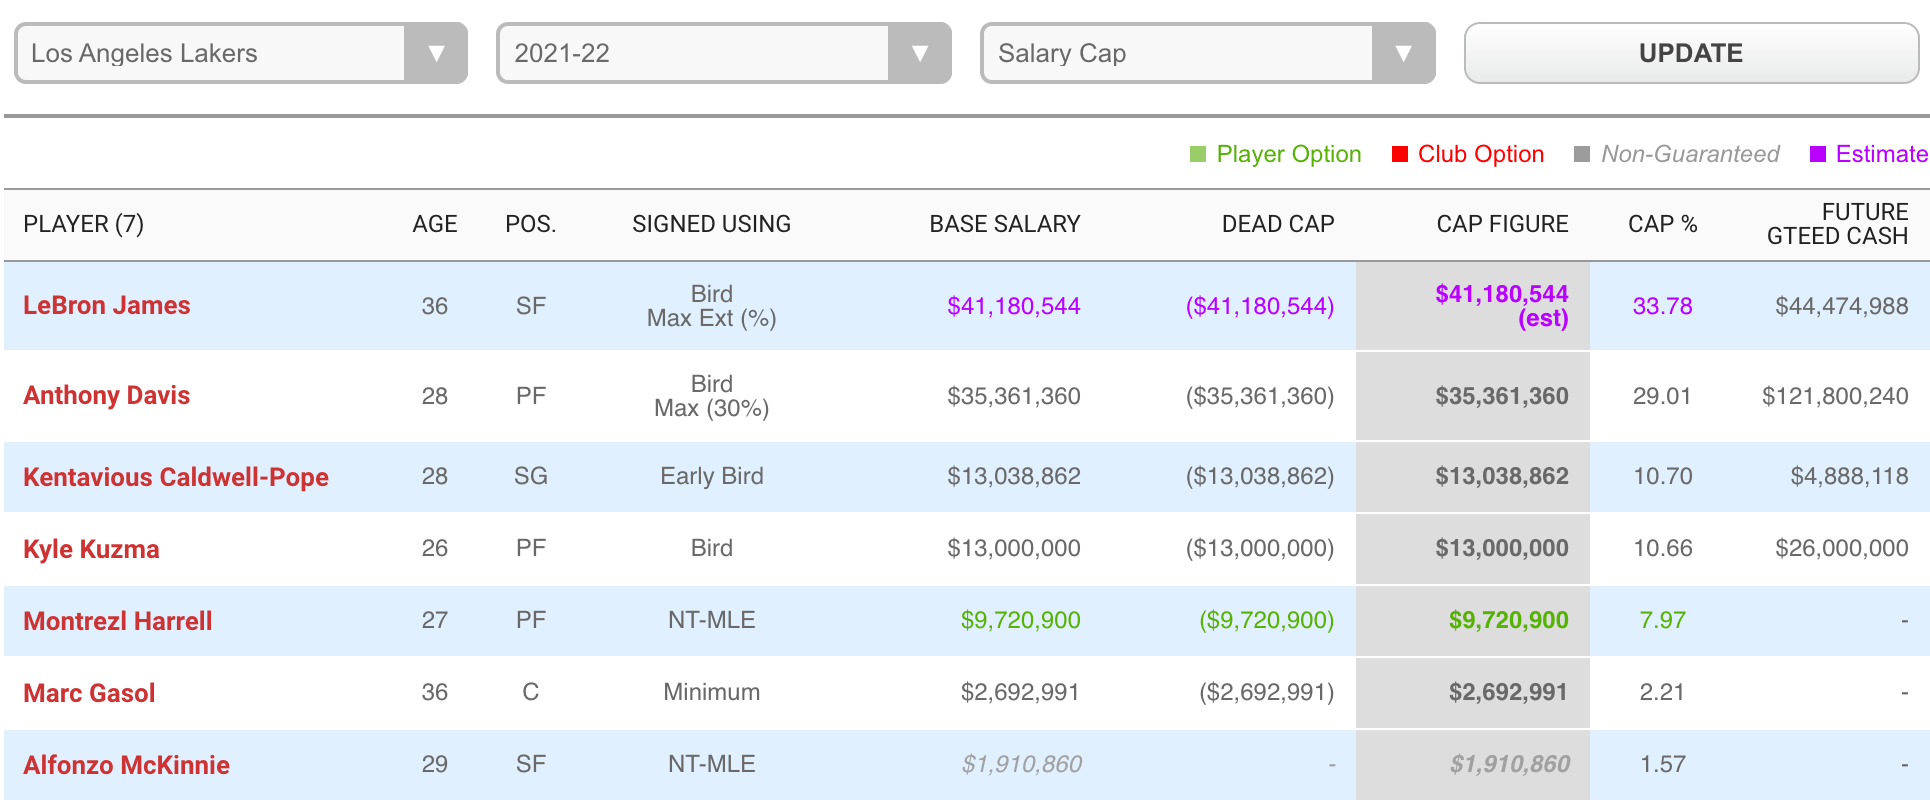Select LeBron James base salary $41,180,544
Viewport: 1930px width, 806px height.
pyautogui.click(x=1014, y=306)
